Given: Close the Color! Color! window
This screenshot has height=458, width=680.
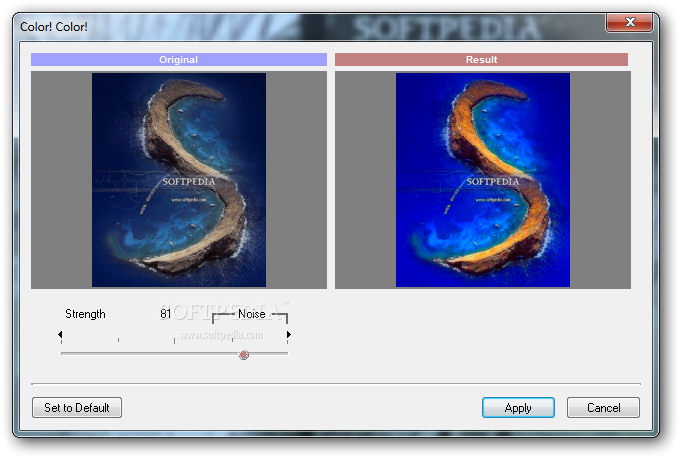Looking at the screenshot, I should 630,22.
